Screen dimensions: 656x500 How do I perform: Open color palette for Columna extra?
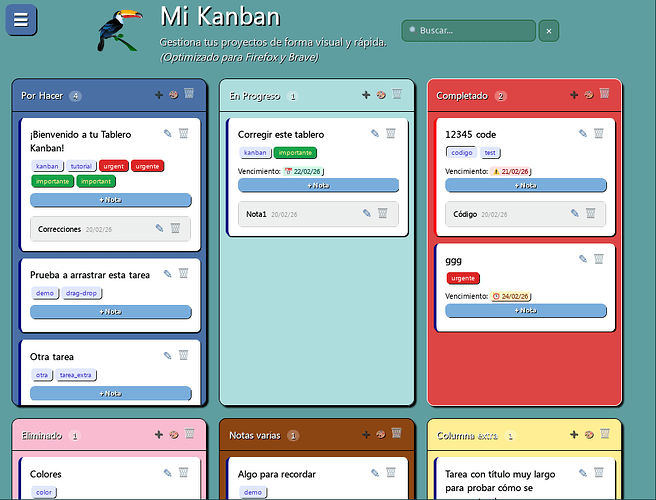588,434
